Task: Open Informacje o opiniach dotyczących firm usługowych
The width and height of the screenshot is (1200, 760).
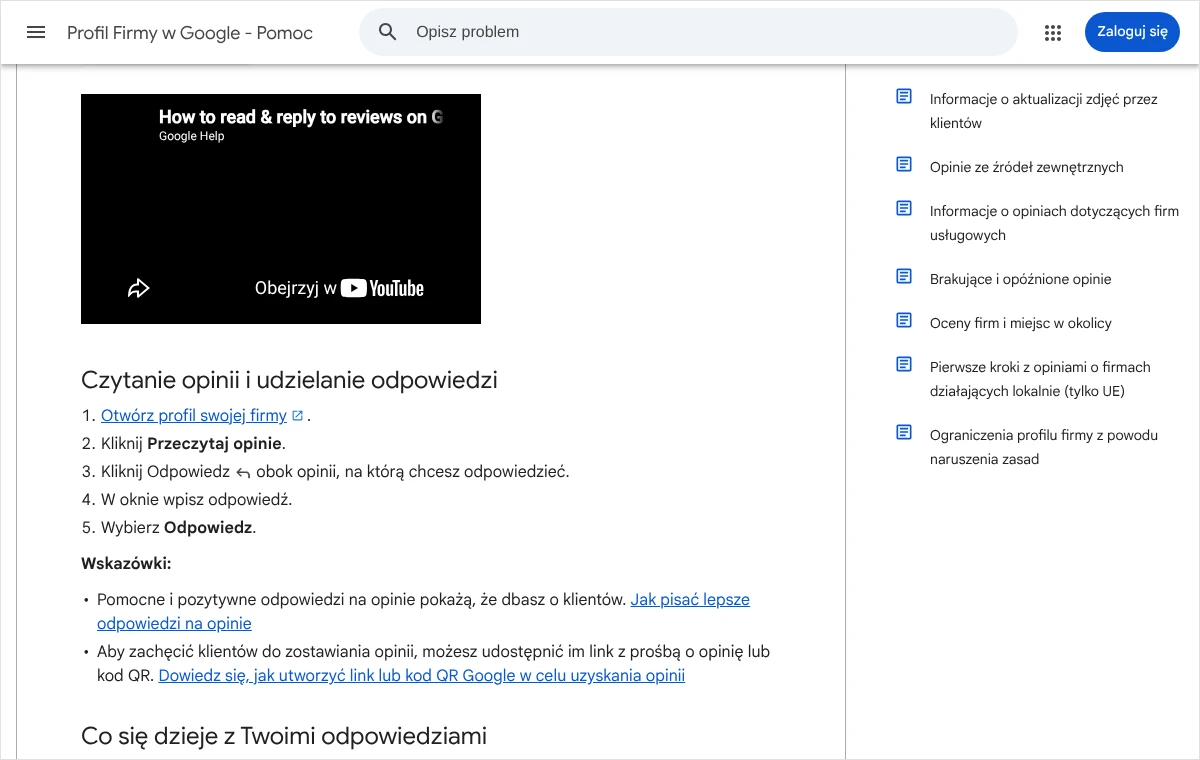Action: pos(1054,223)
